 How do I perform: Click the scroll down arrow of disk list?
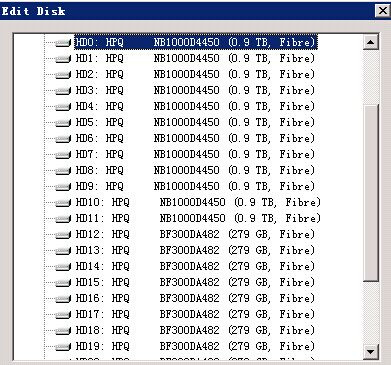pos(371,351)
